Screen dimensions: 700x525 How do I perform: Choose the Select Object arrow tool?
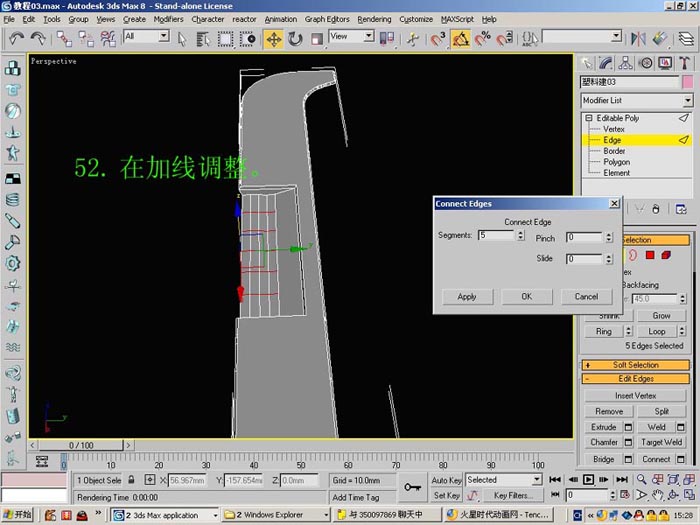[x=182, y=39]
